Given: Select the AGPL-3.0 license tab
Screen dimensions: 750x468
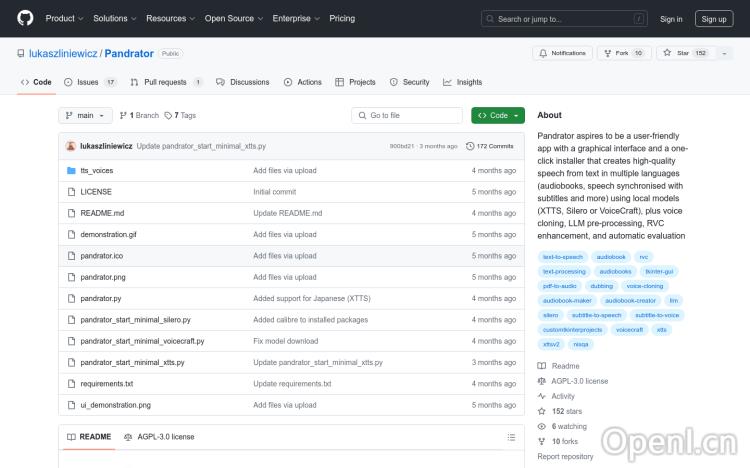Looking at the screenshot, I should pos(159,437).
